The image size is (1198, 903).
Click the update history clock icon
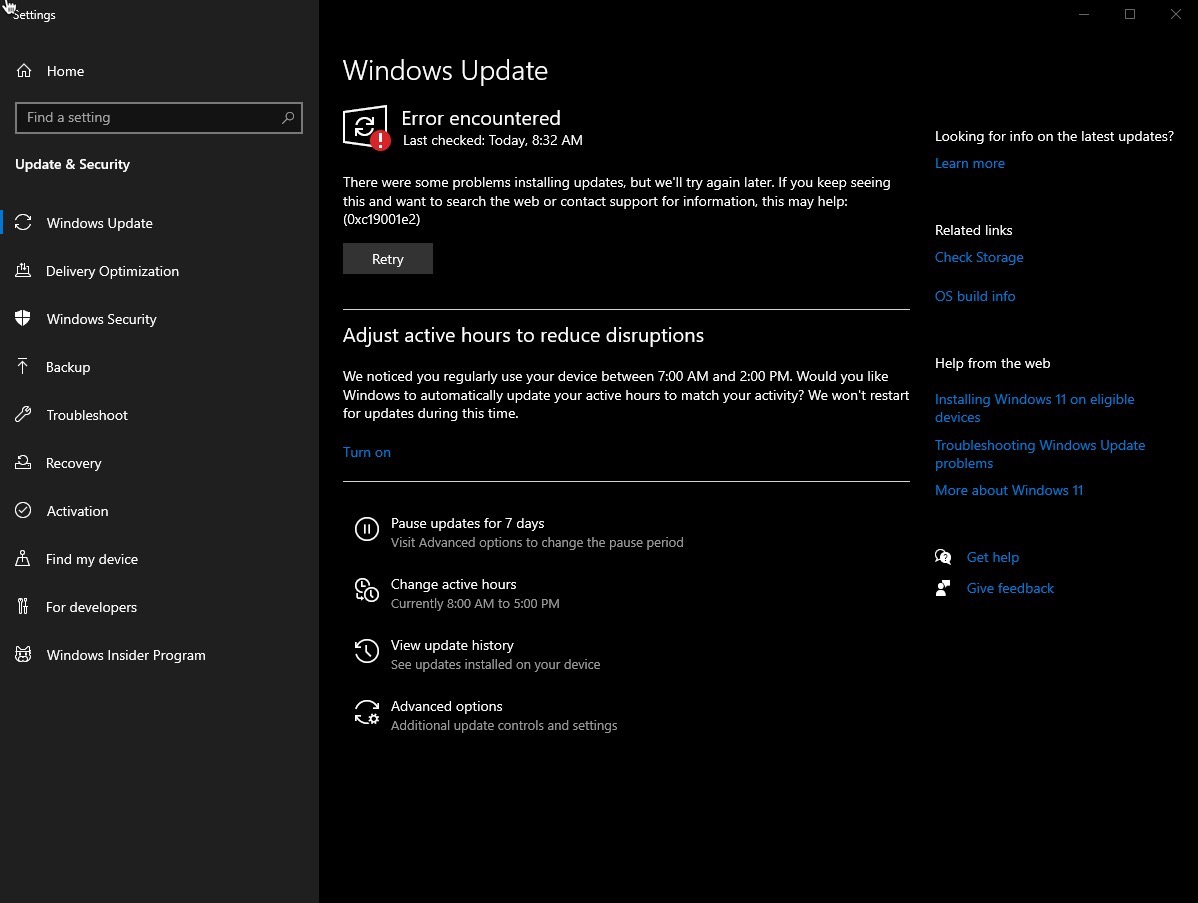point(367,651)
